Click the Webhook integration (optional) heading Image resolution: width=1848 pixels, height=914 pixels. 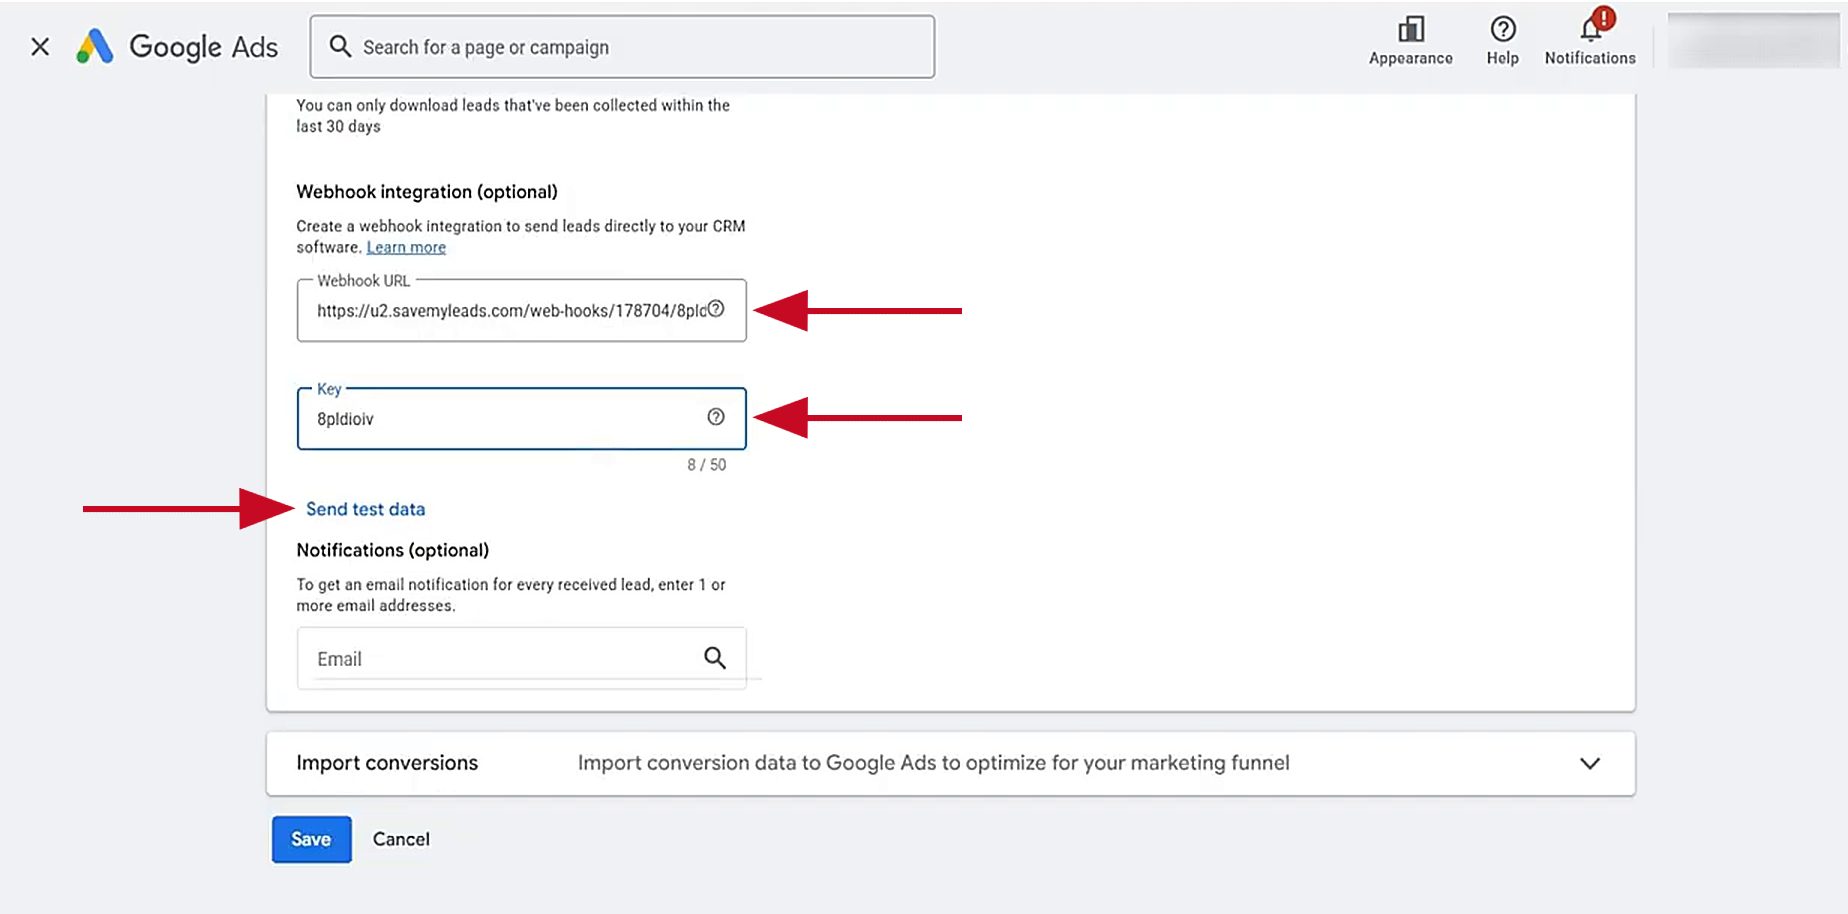(x=427, y=192)
